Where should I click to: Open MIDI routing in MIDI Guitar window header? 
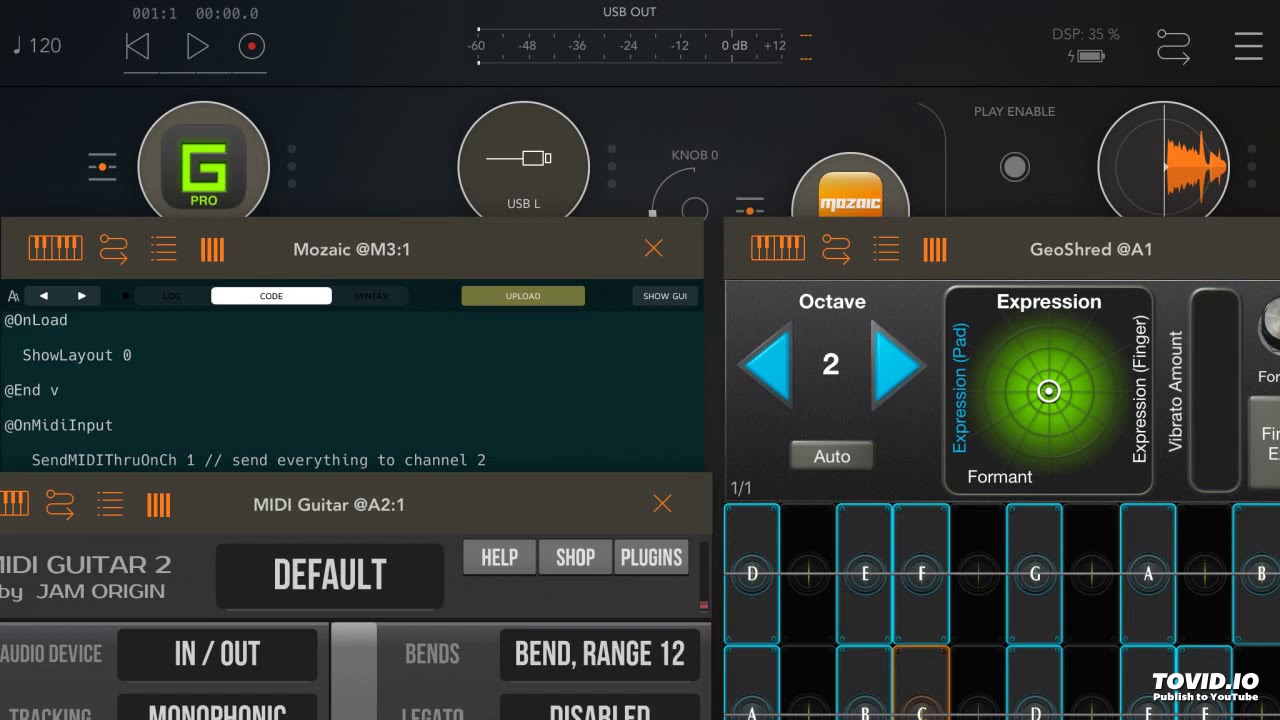(x=60, y=504)
